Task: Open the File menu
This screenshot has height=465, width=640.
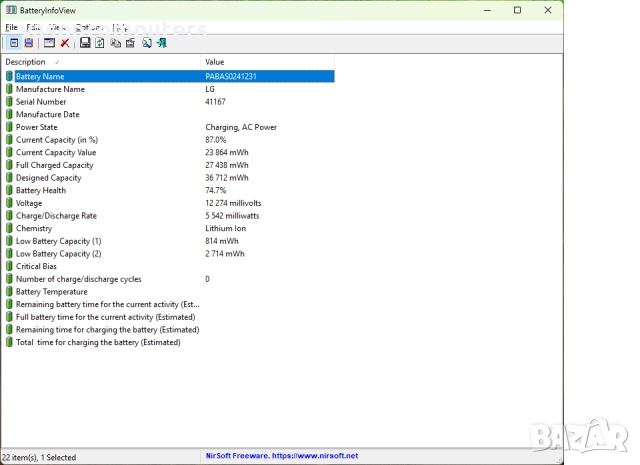Action: (11, 27)
